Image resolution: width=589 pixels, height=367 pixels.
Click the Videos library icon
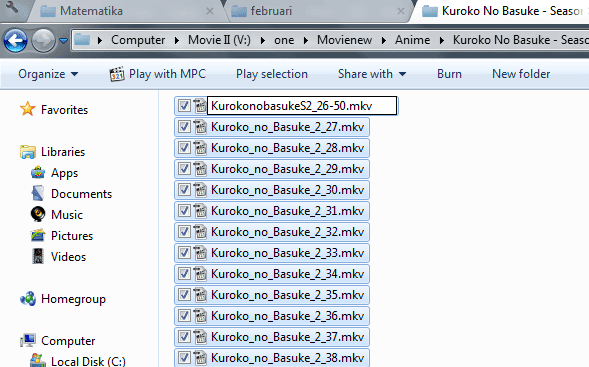pos(38,256)
